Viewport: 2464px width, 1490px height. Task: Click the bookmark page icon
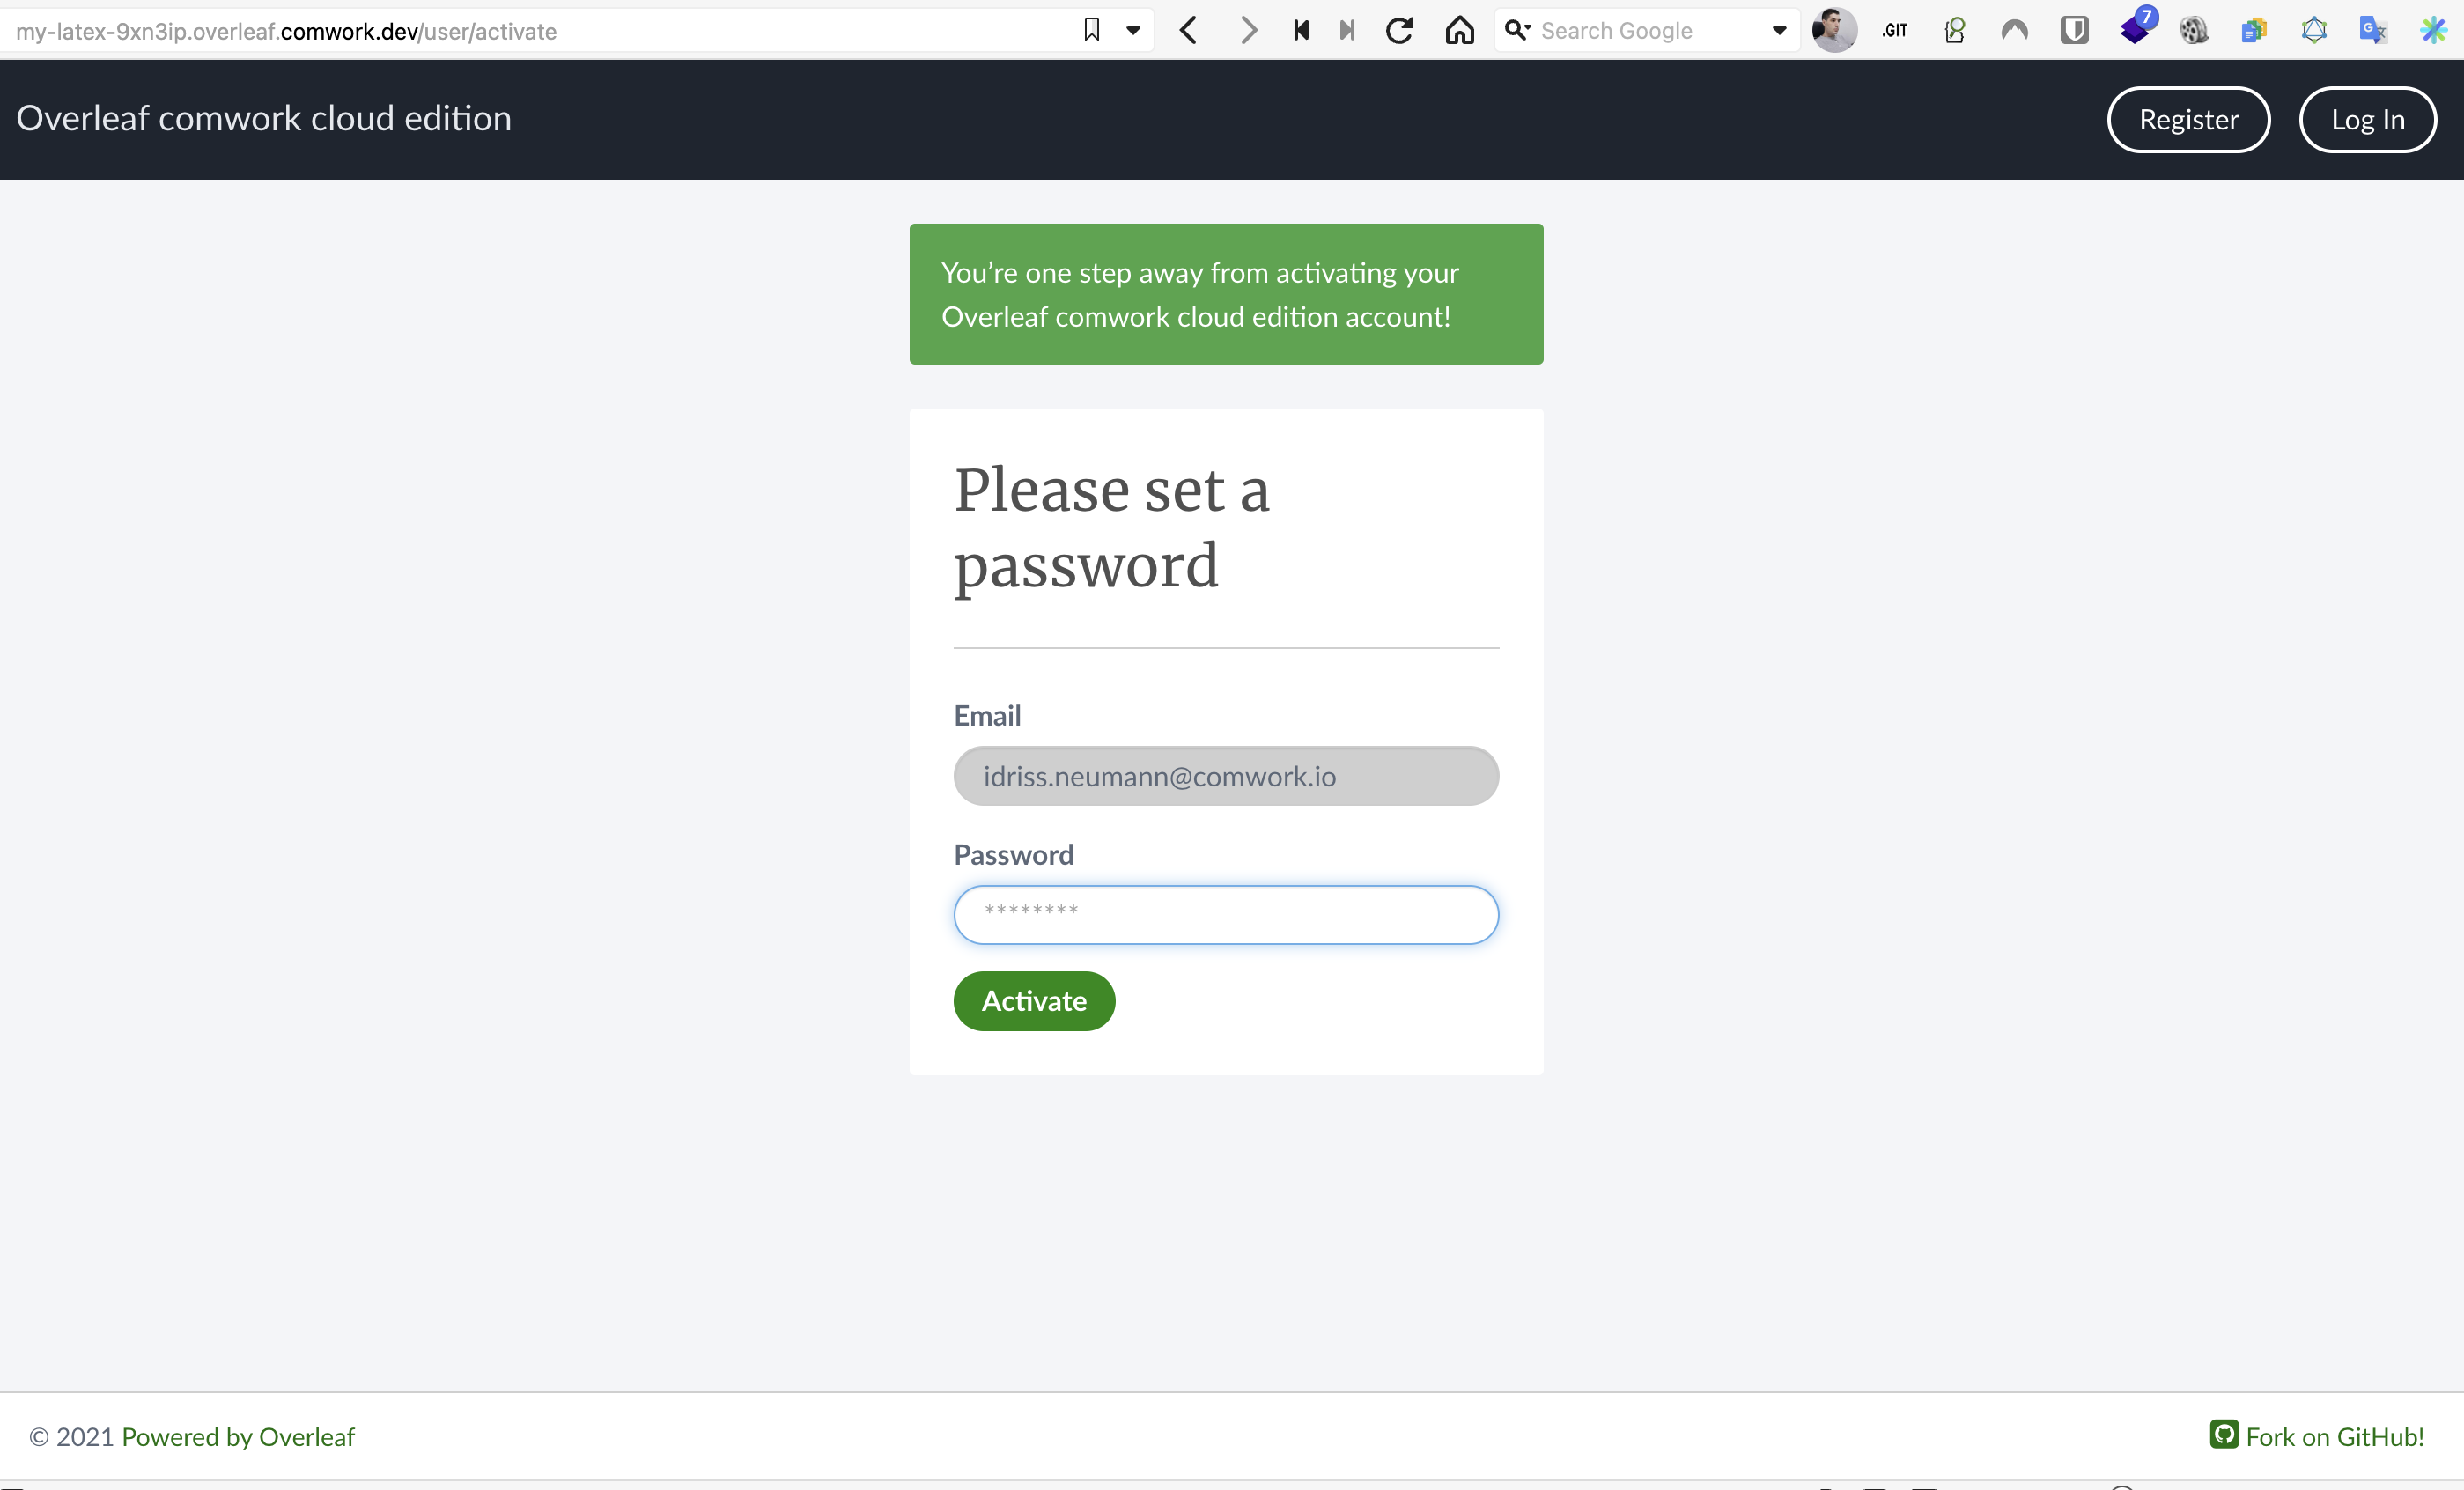1091,30
